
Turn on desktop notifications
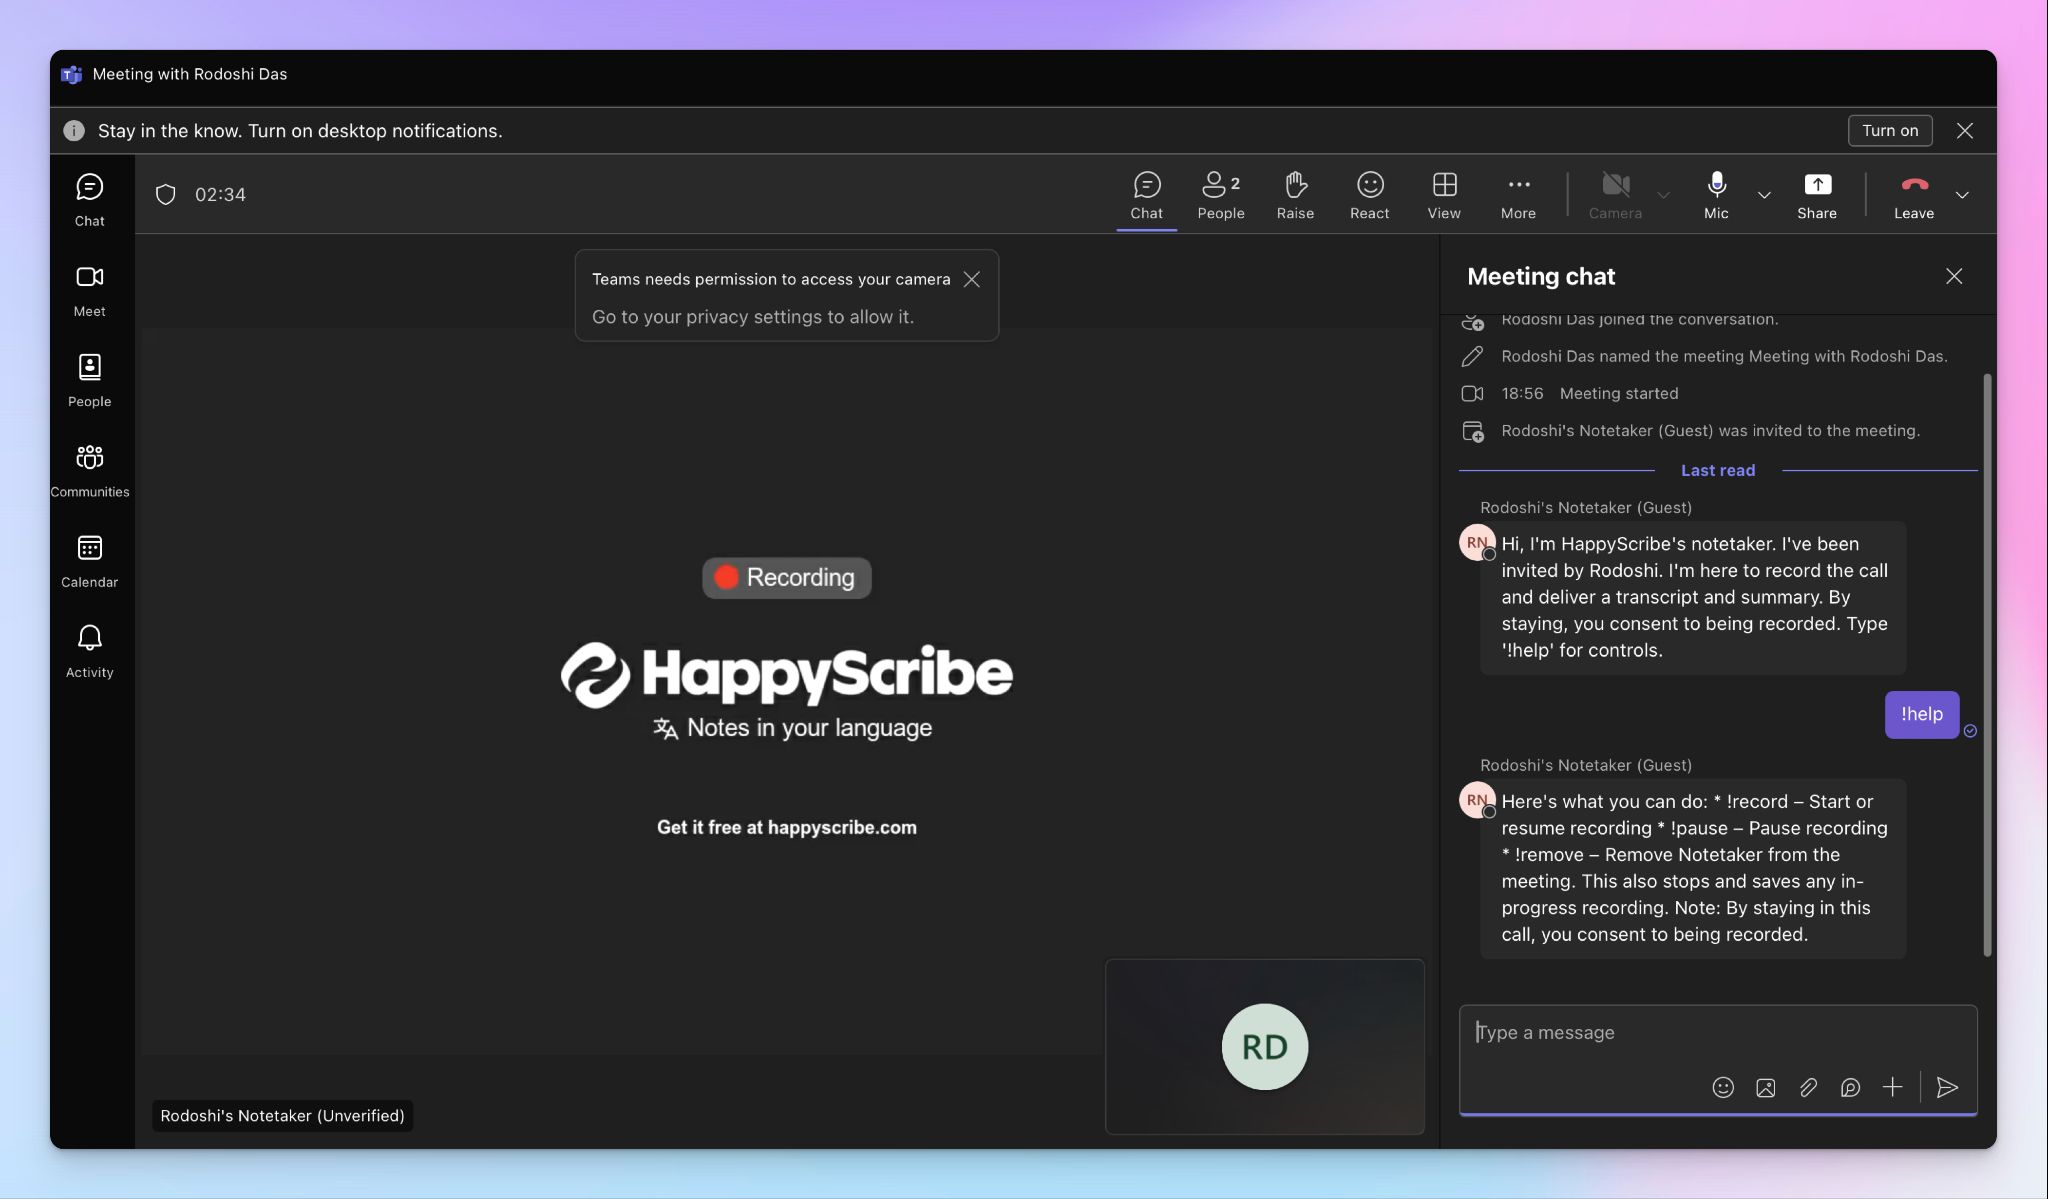pos(1890,130)
